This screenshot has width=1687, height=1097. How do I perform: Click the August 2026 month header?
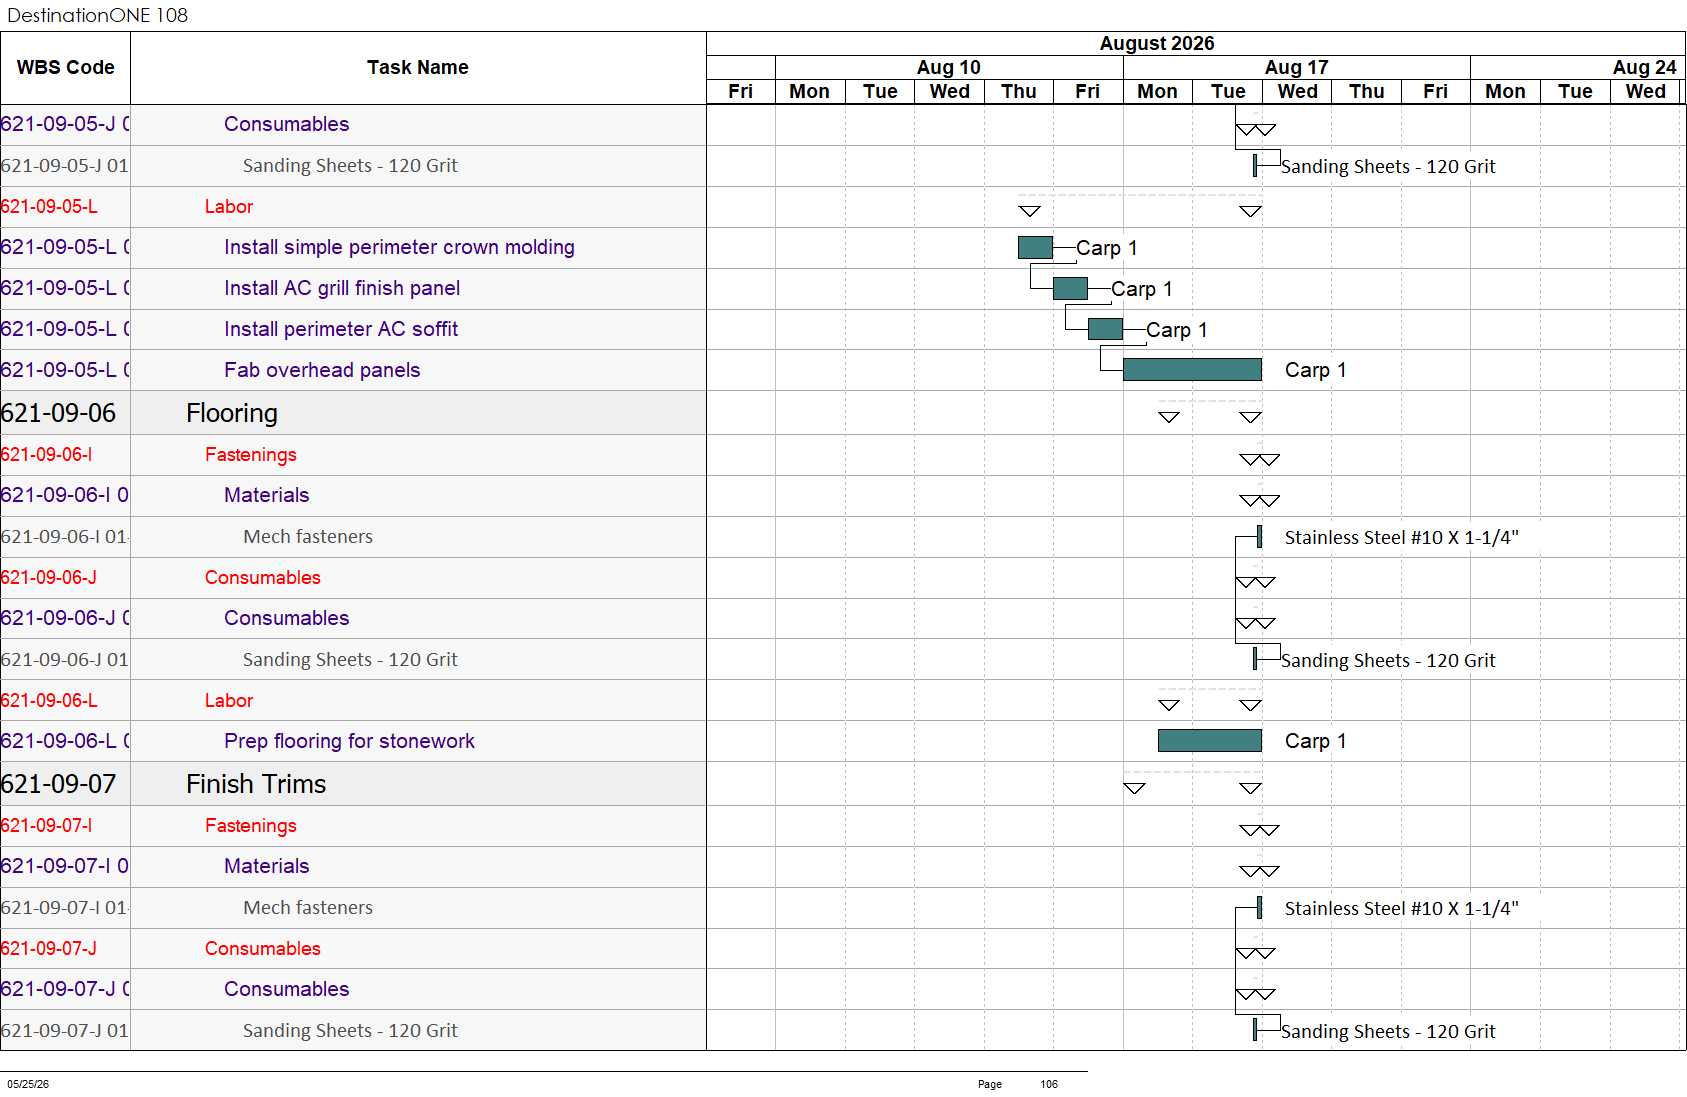point(1157,43)
